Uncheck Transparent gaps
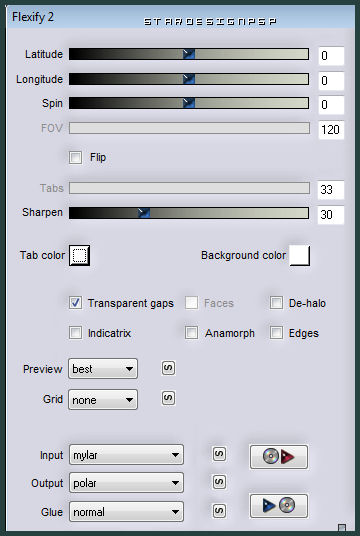 (75, 303)
